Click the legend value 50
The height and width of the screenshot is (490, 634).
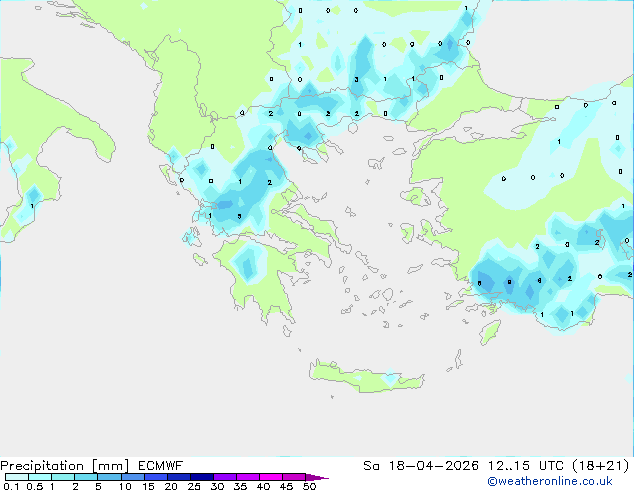pos(310,486)
